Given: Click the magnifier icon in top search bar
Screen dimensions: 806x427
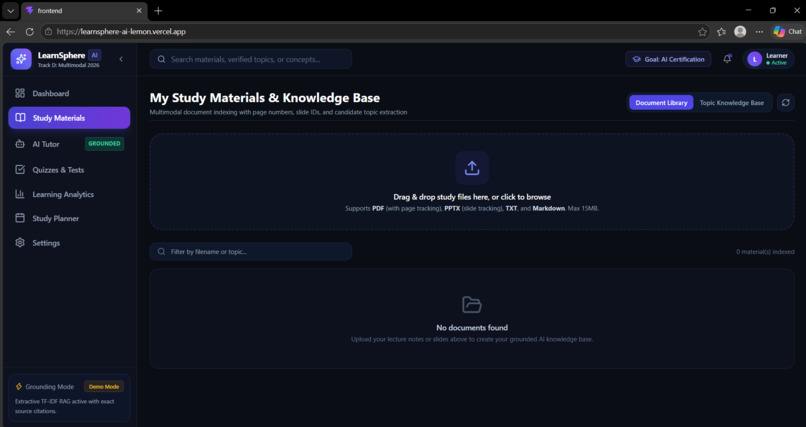Looking at the screenshot, I should [x=161, y=59].
